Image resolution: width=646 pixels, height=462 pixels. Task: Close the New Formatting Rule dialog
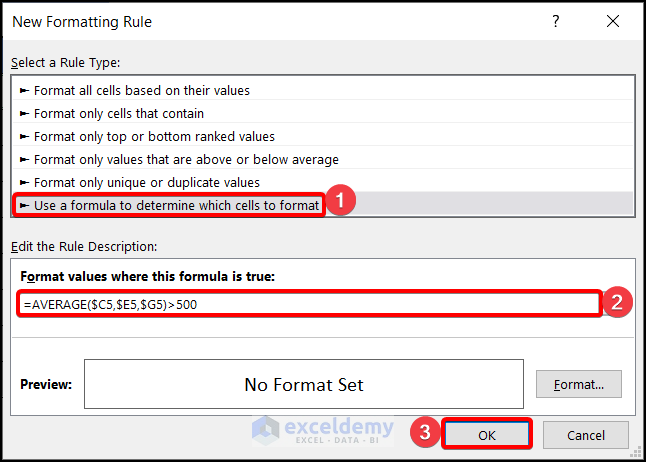(x=613, y=21)
